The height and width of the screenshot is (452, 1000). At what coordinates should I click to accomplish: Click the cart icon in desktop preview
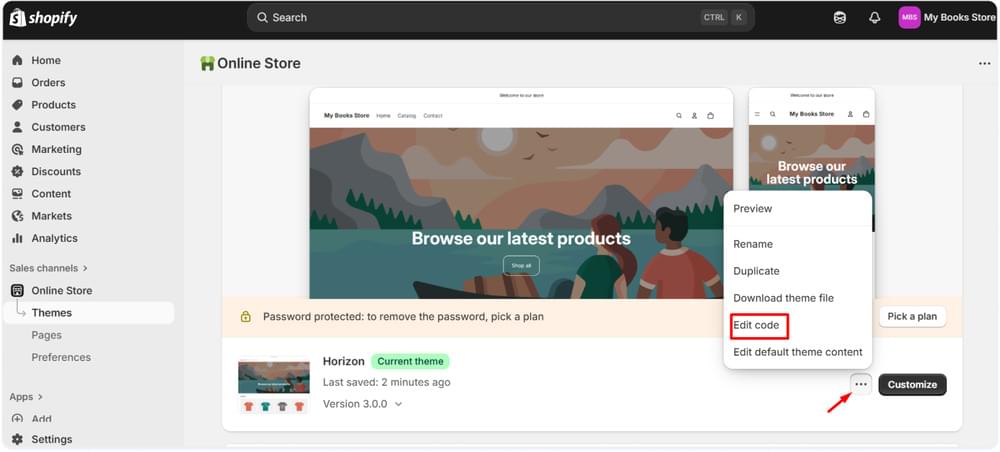pos(710,116)
